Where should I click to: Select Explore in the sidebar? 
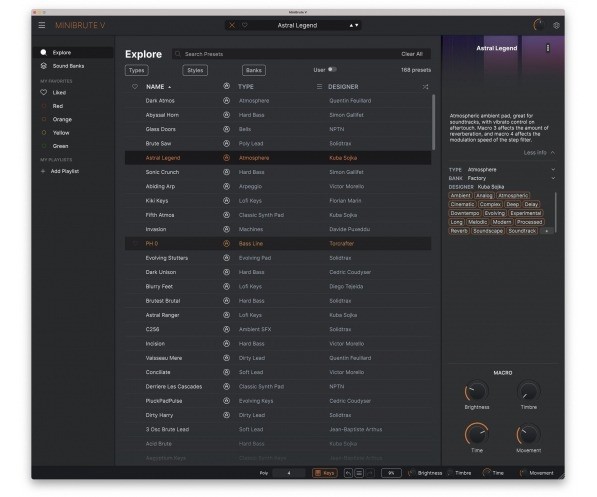[72, 53]
